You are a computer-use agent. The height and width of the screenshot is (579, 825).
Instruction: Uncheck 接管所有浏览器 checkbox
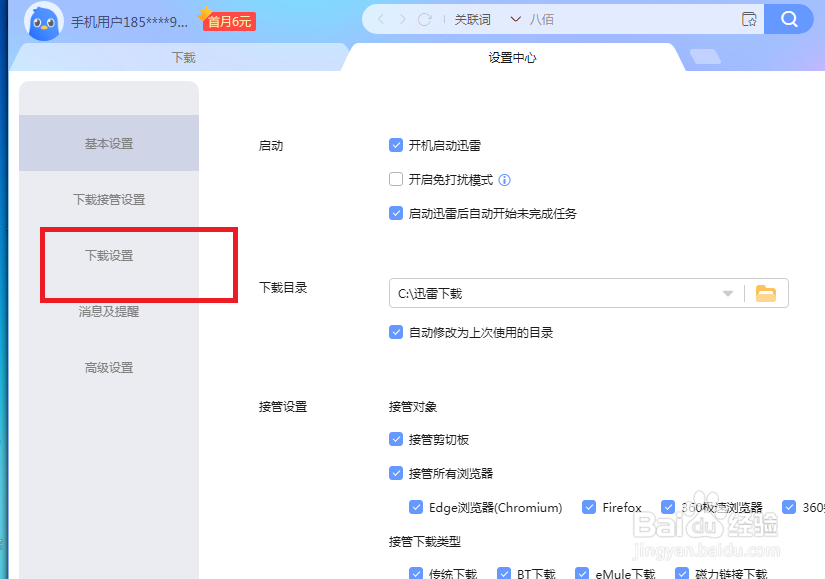coord(396,473)
